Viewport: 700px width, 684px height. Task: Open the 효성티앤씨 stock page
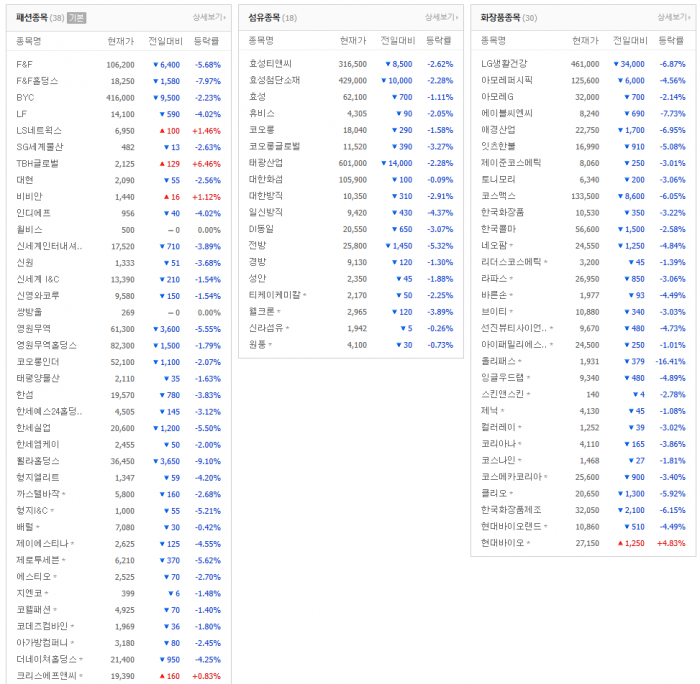(270, 64)
